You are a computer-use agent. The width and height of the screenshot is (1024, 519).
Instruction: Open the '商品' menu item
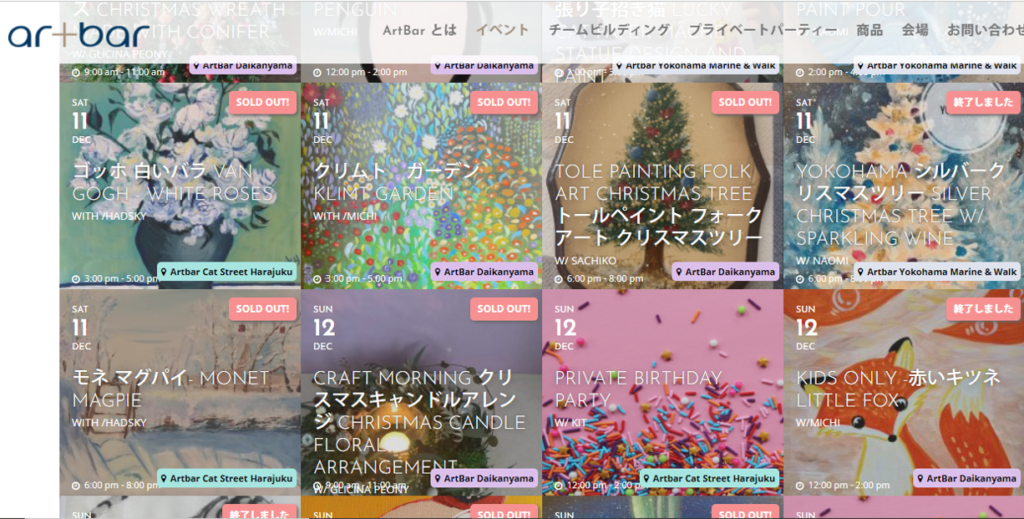click(869, 30)
